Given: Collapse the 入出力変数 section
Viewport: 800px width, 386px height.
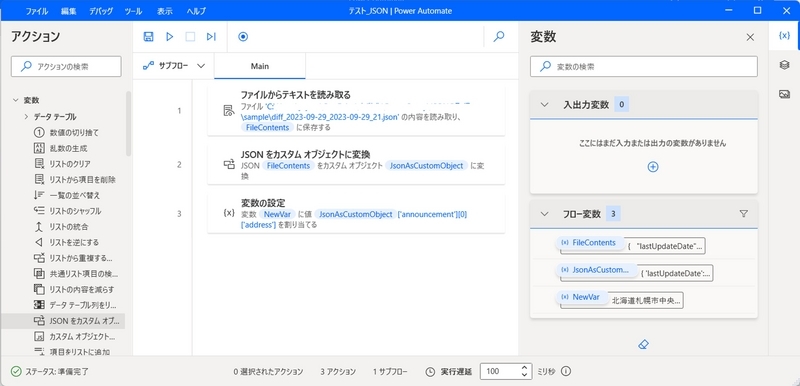Looking at the screenshot, I should coord(544,105).
